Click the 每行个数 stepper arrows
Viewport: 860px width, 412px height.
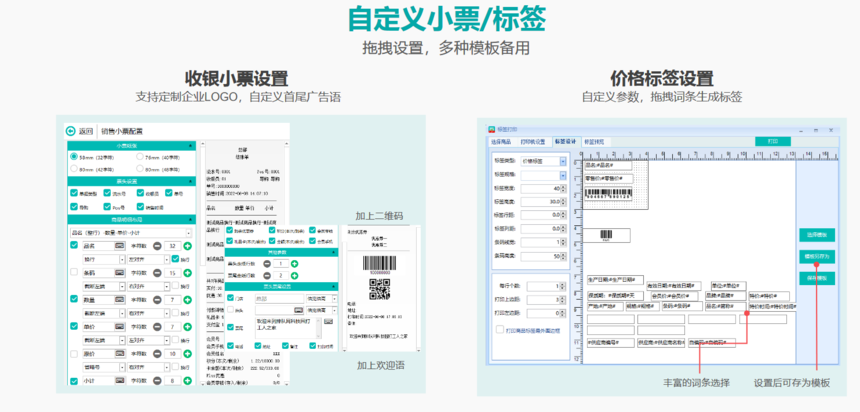point(563,286)
